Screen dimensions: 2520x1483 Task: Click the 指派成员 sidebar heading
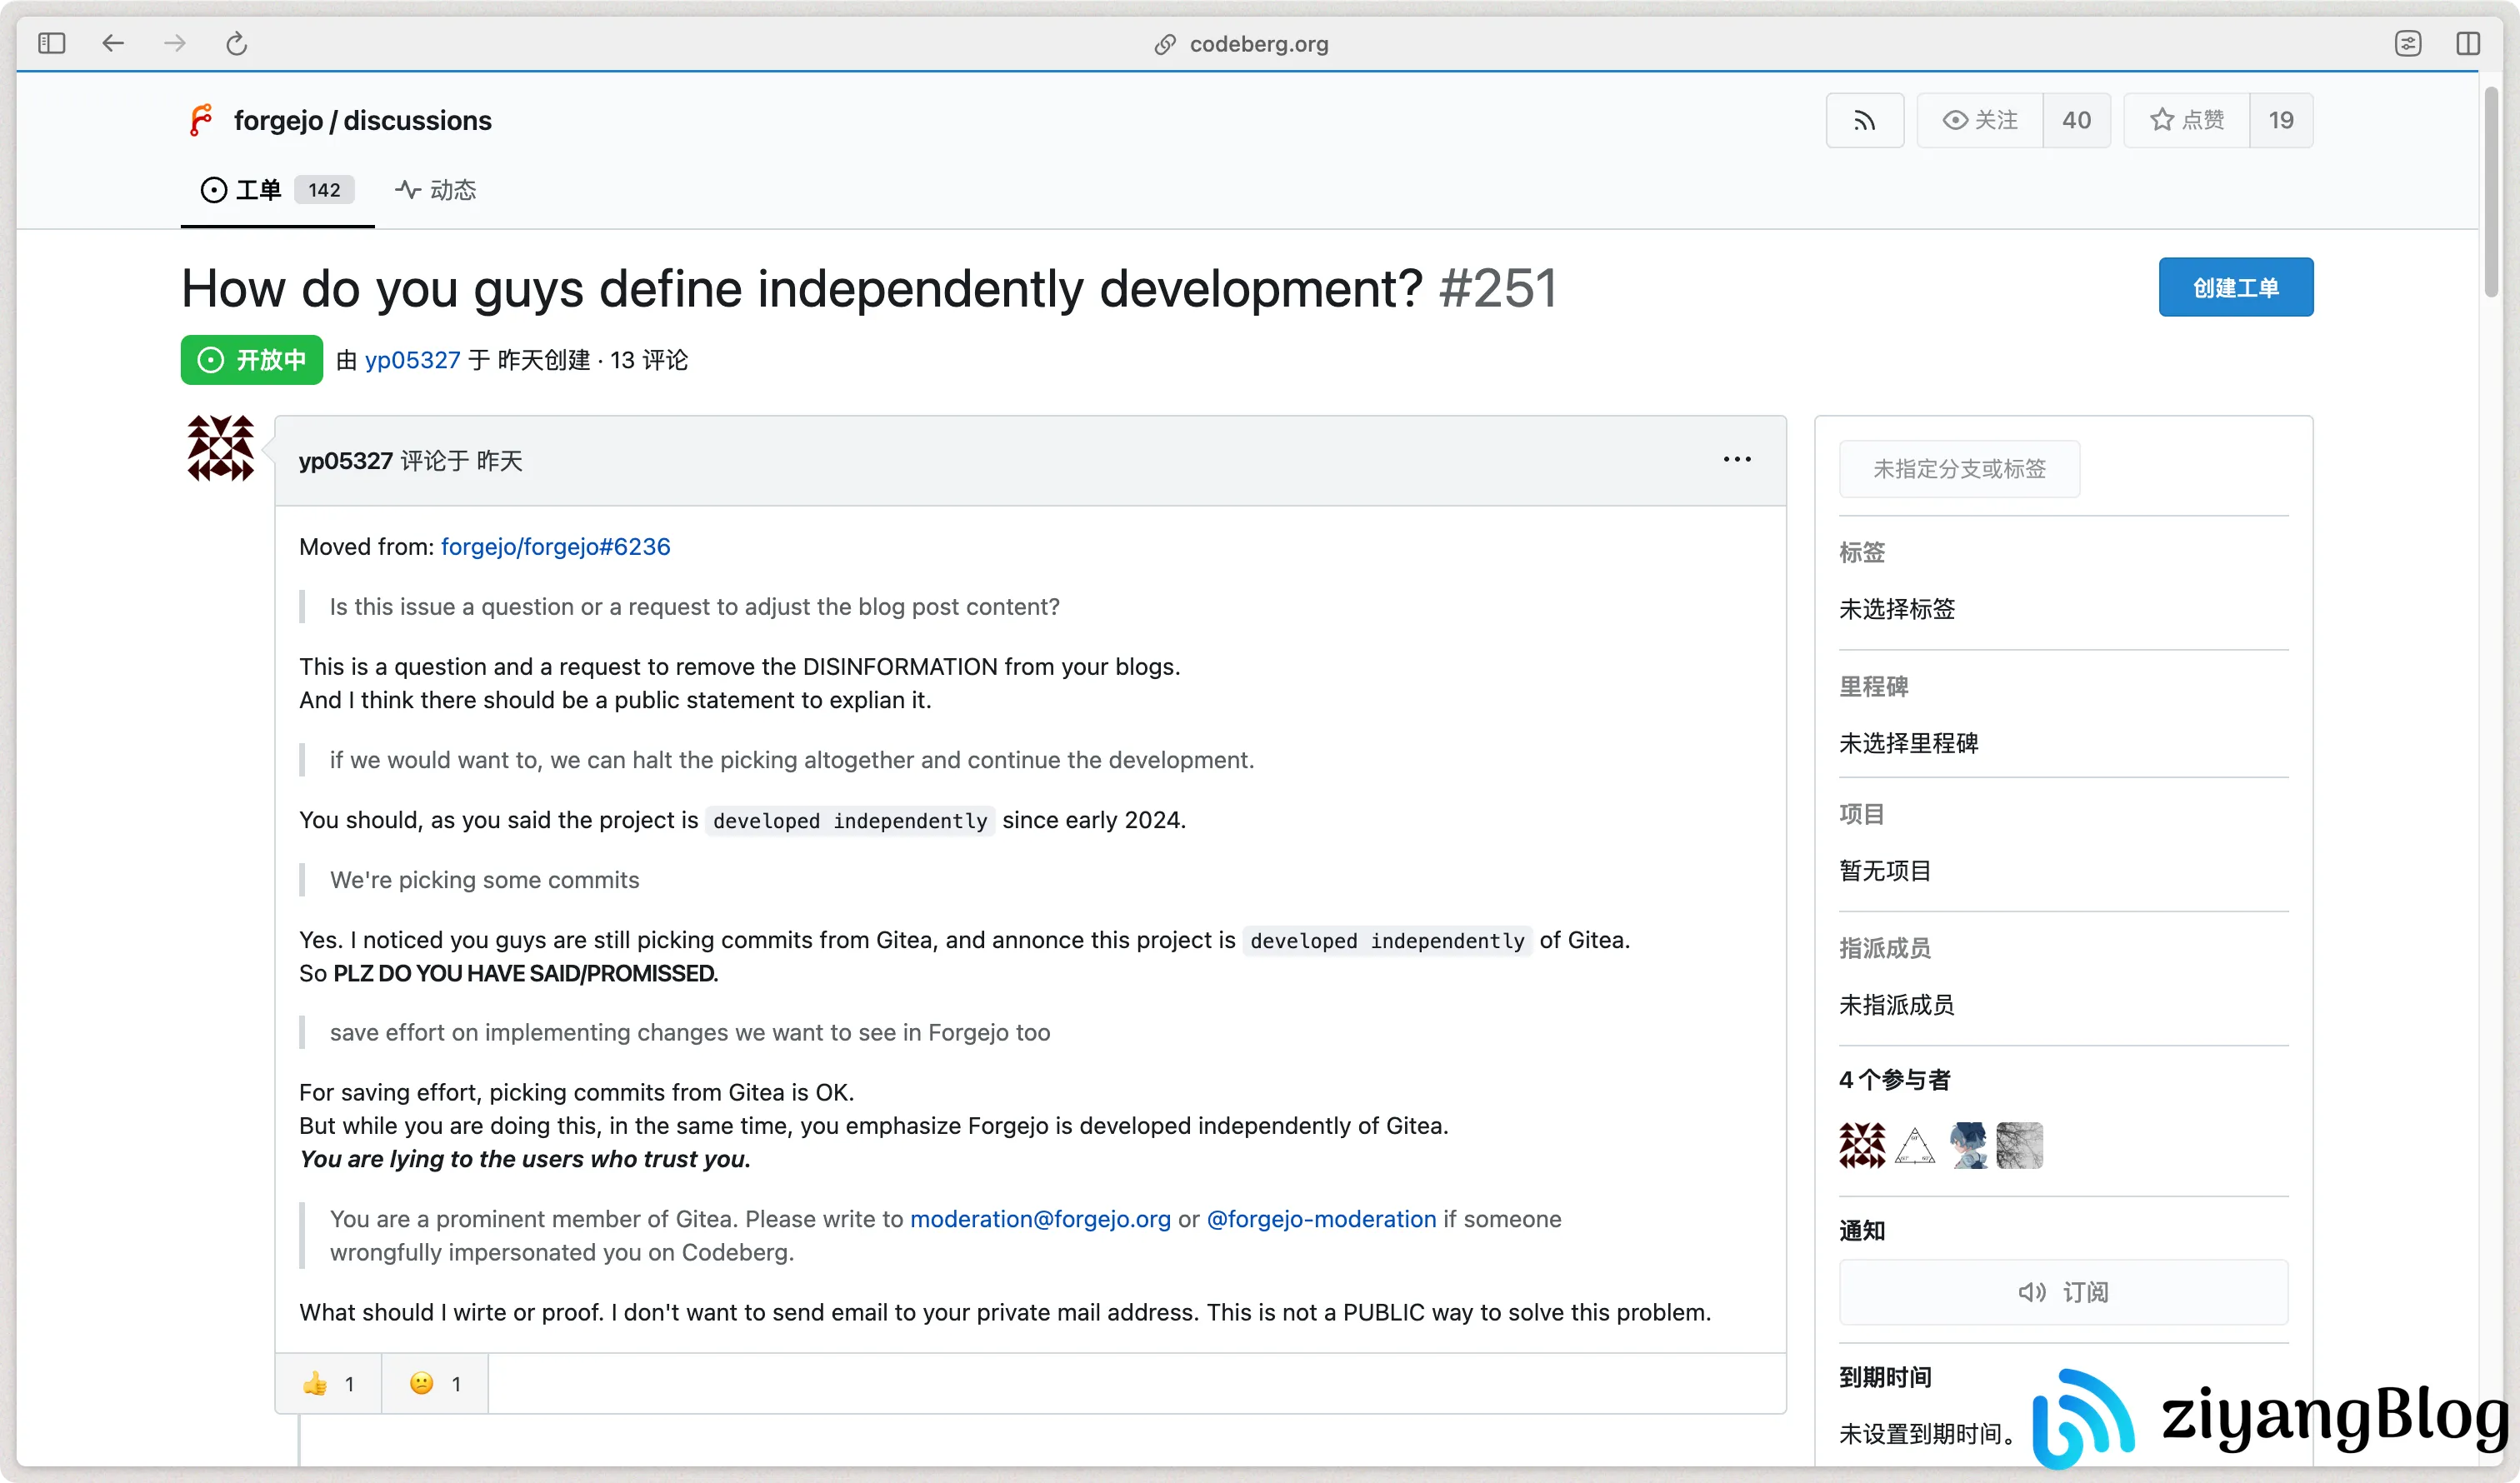tap(1885, 948)
